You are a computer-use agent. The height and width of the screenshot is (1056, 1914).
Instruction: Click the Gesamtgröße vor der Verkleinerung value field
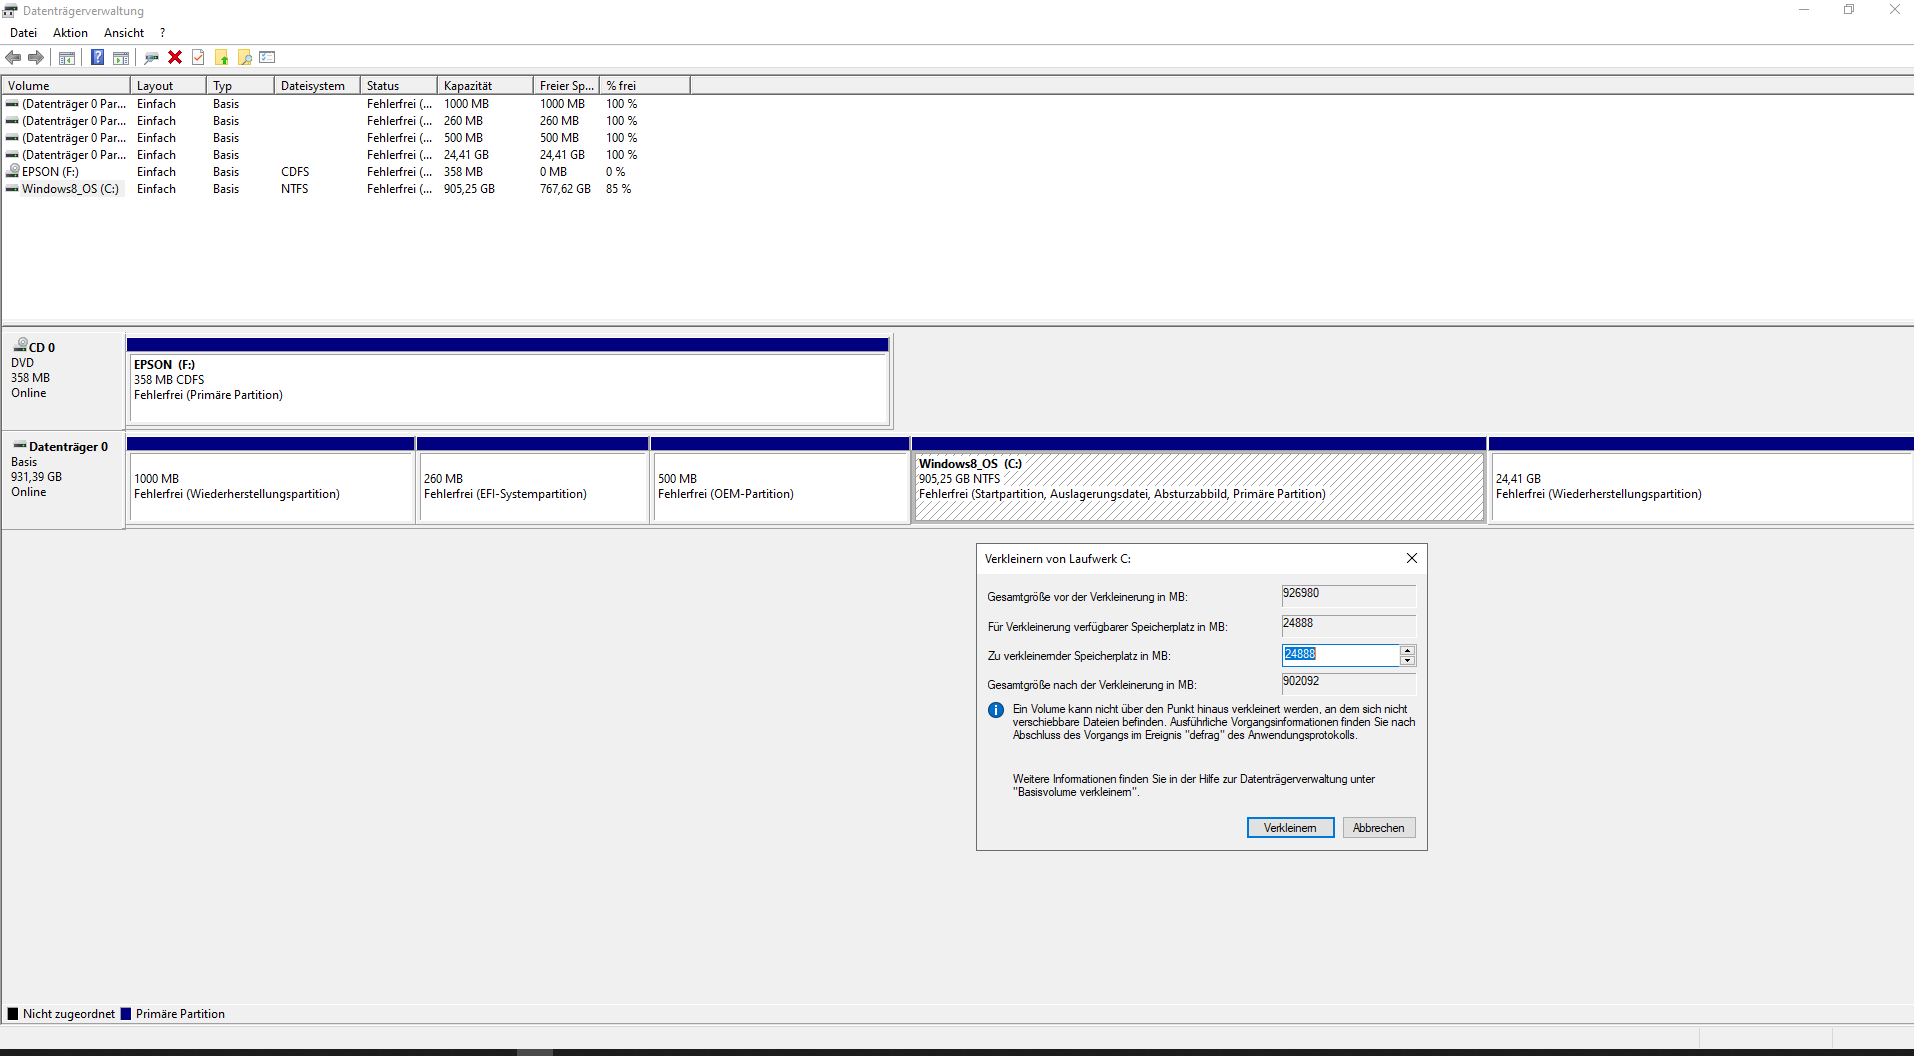click(1348, 595)
